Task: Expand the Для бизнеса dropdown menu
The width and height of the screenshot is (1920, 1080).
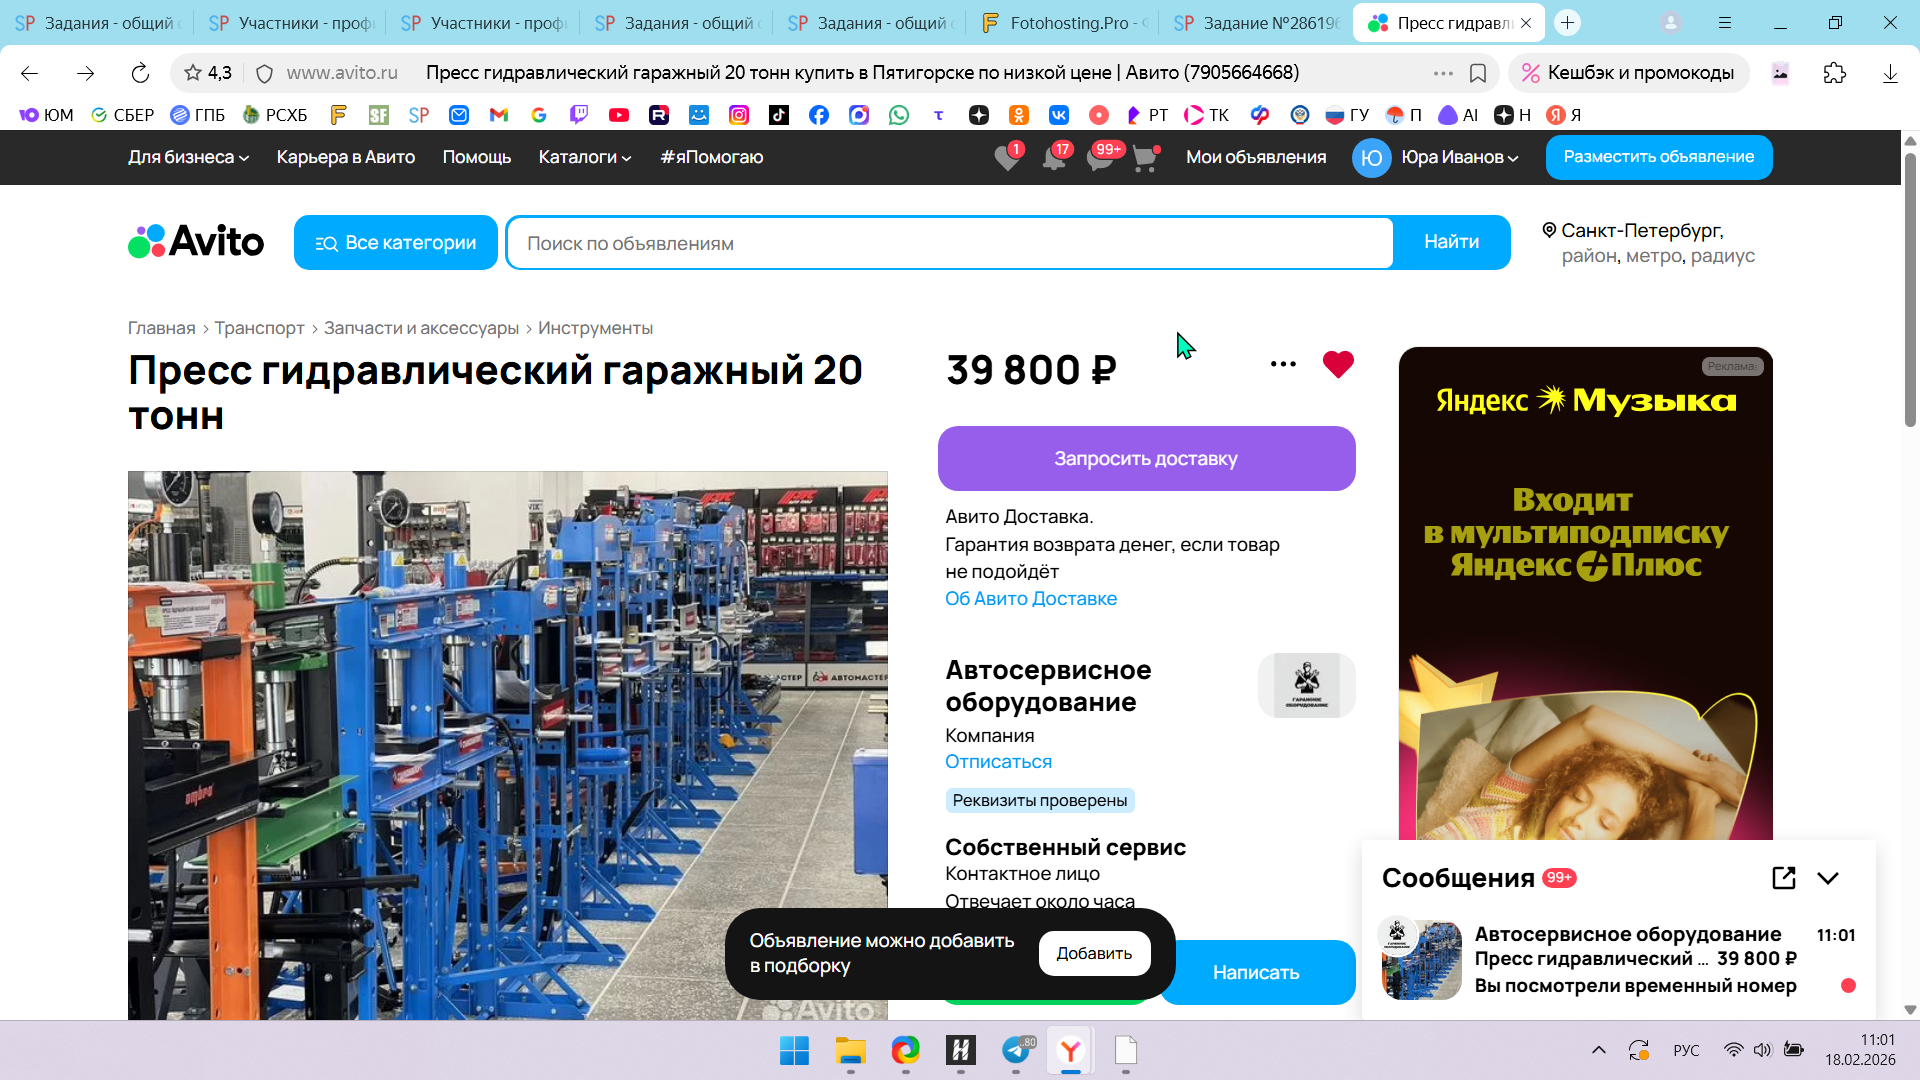Action: (x=188, y=157)
